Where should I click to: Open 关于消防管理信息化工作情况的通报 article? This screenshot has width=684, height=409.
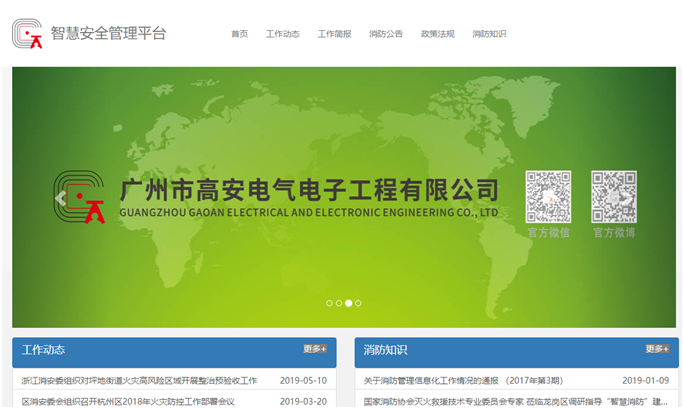click(x=463, y=380)
